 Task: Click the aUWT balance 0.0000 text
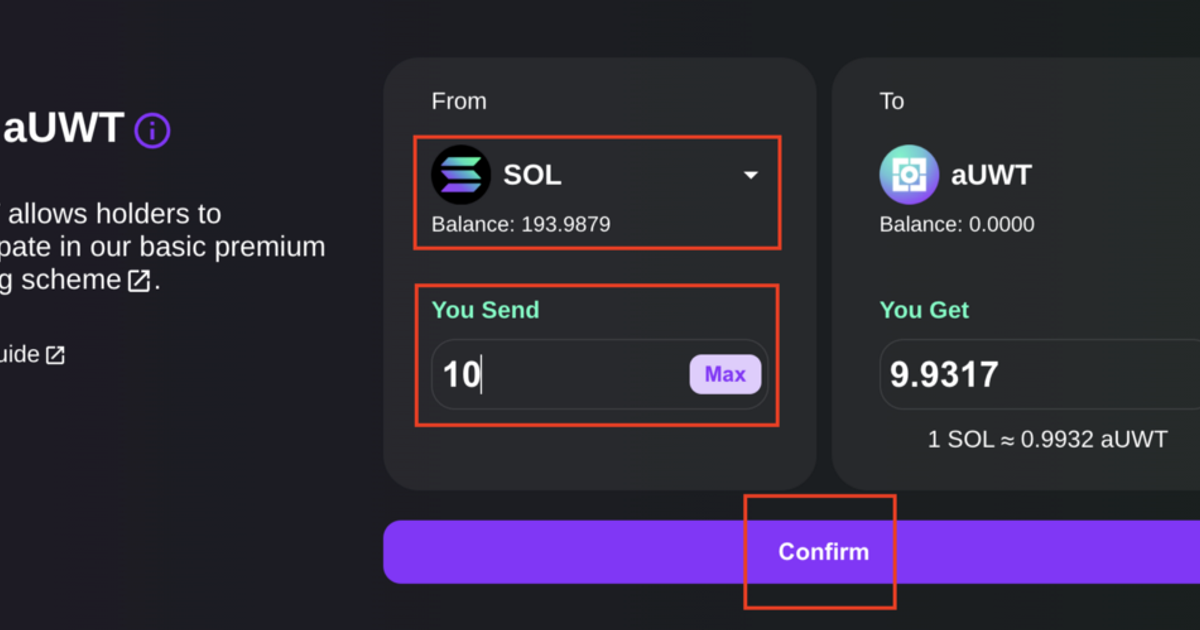point(957,225)
